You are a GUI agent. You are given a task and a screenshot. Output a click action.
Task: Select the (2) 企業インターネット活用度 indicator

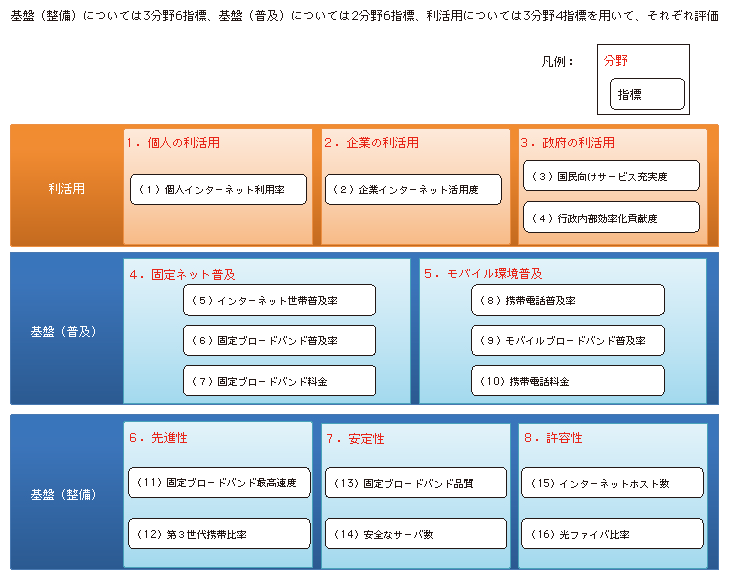click(x=413, y=189)
